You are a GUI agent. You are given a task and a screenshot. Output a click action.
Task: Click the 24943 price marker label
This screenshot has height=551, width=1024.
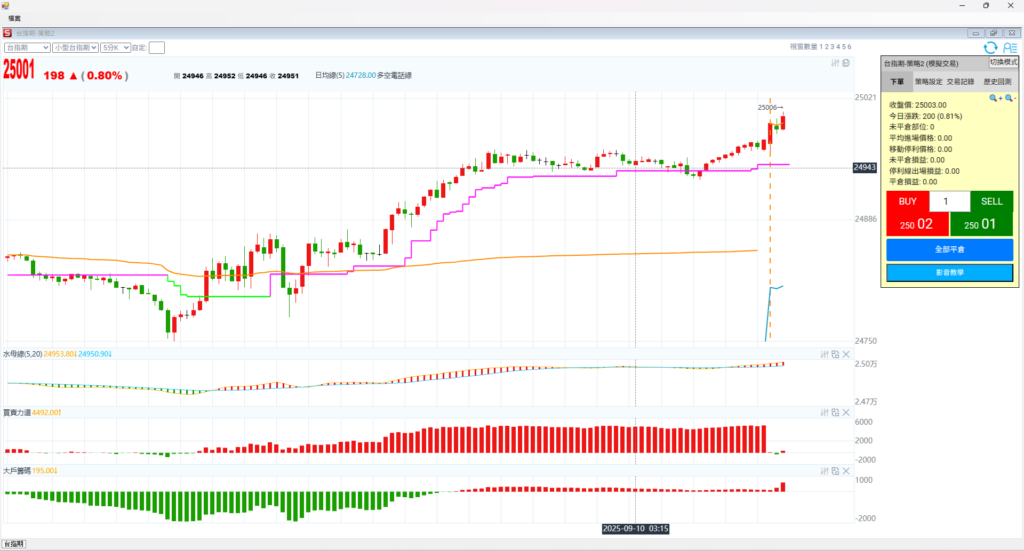[865, 168]
